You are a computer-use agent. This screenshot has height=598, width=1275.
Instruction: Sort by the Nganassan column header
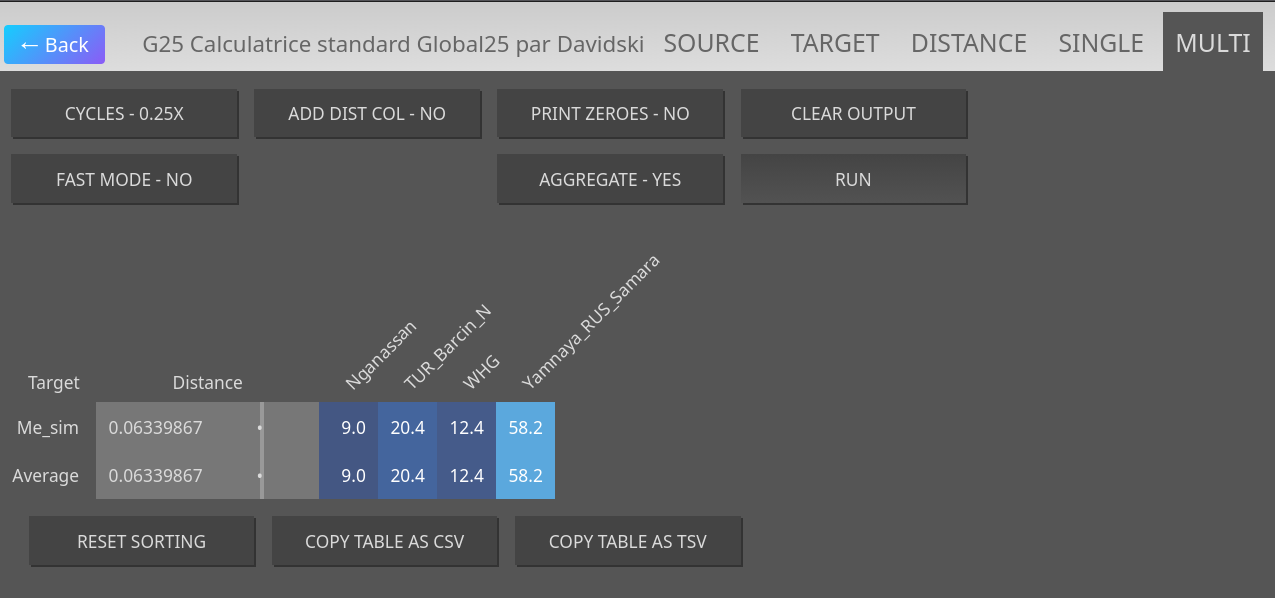point(380,356)
